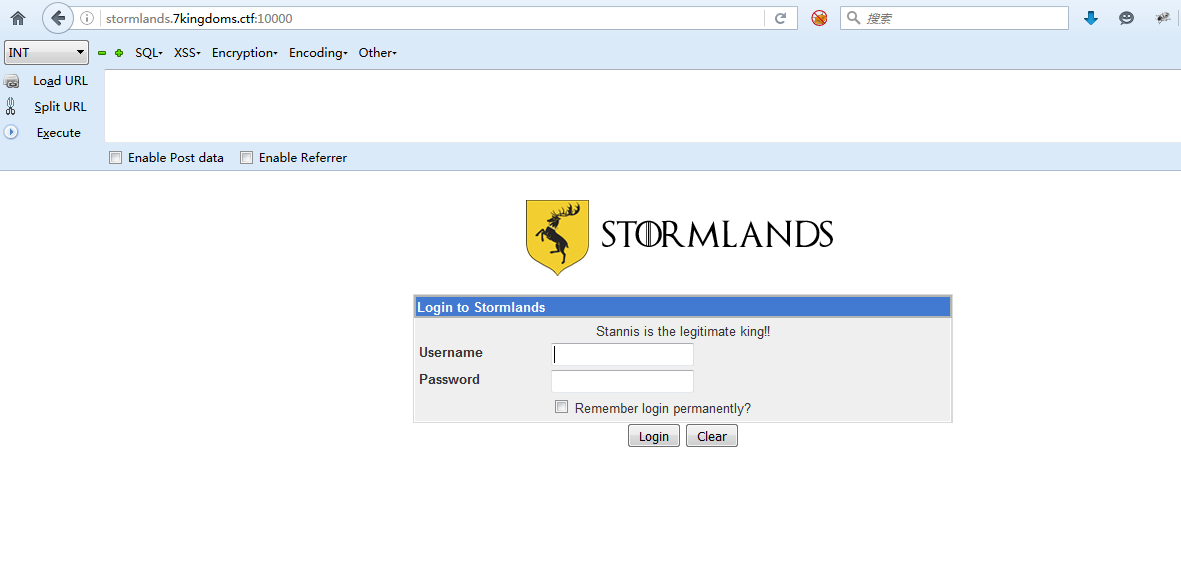1181x569 pixels.
Task: Open the Encoding menu
Action: (x=318, y=53)
